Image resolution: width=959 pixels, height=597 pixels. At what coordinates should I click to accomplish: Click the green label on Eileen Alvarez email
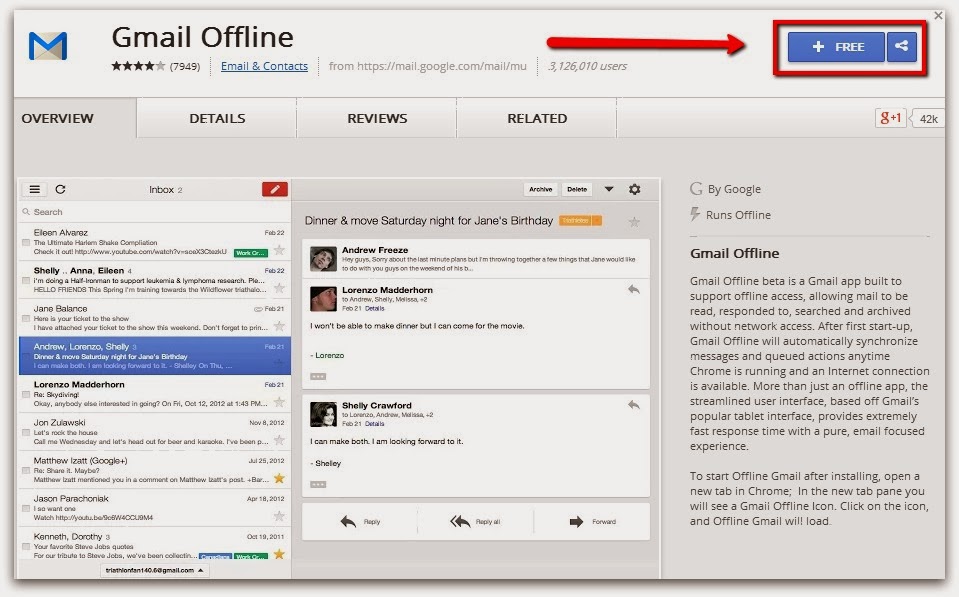(251, 253)
